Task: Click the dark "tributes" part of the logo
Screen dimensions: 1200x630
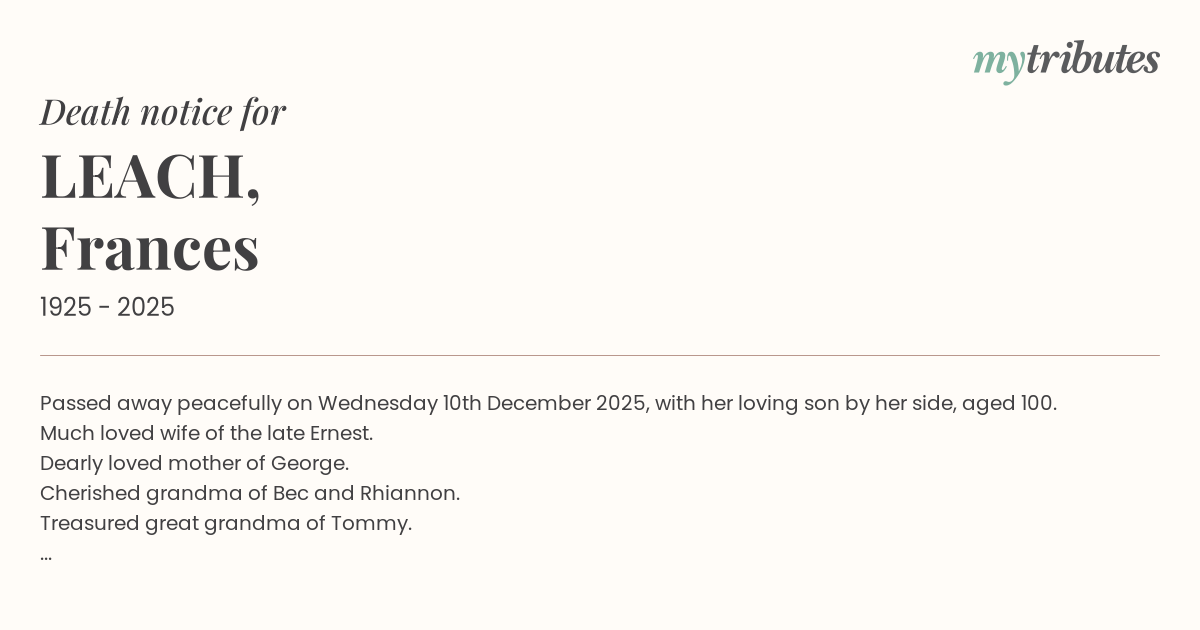Action: click(1092, 60)
